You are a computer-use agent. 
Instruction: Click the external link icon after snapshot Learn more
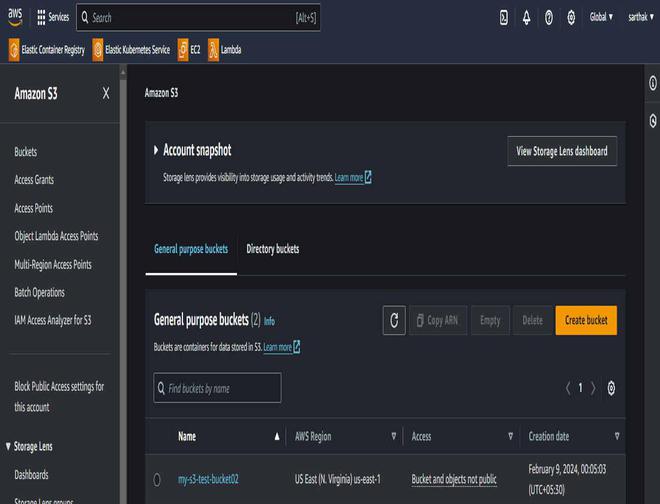[368, 177]
